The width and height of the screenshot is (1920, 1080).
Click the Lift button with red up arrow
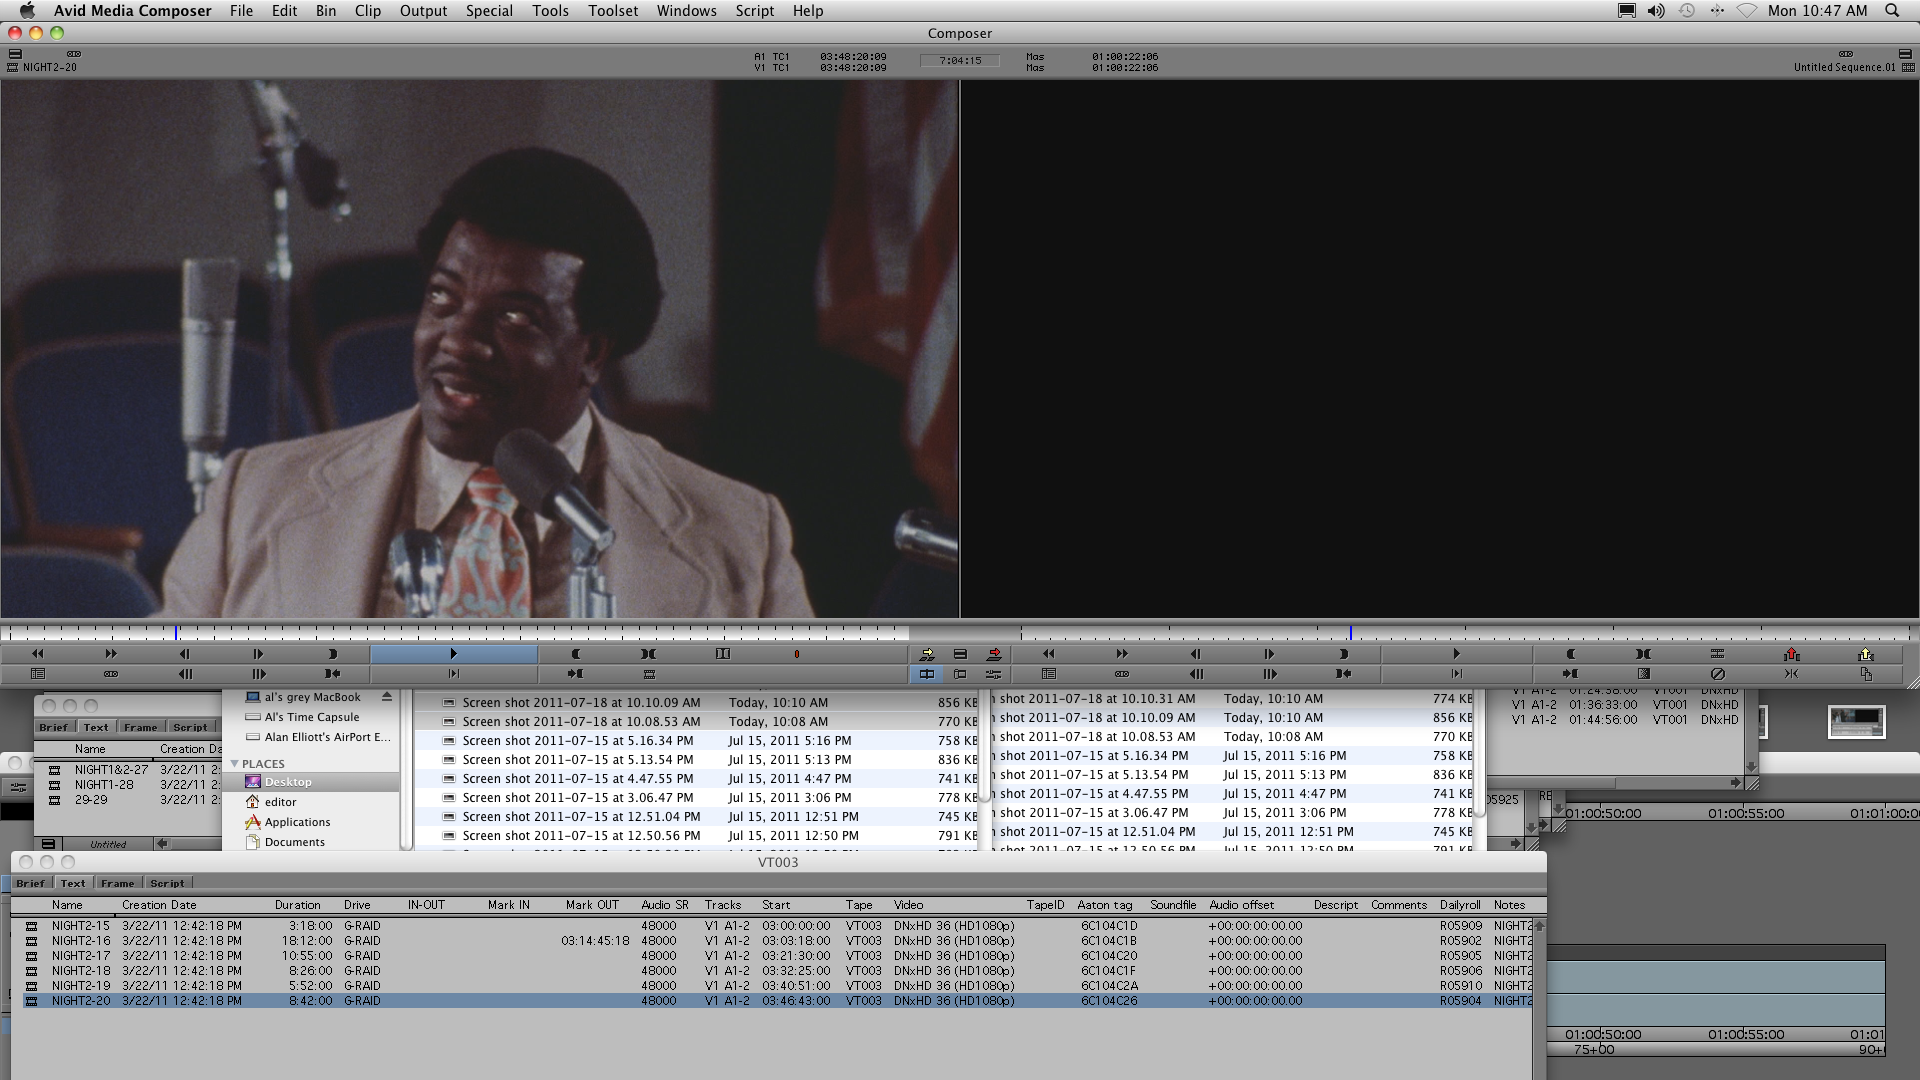pos(1791,654)
